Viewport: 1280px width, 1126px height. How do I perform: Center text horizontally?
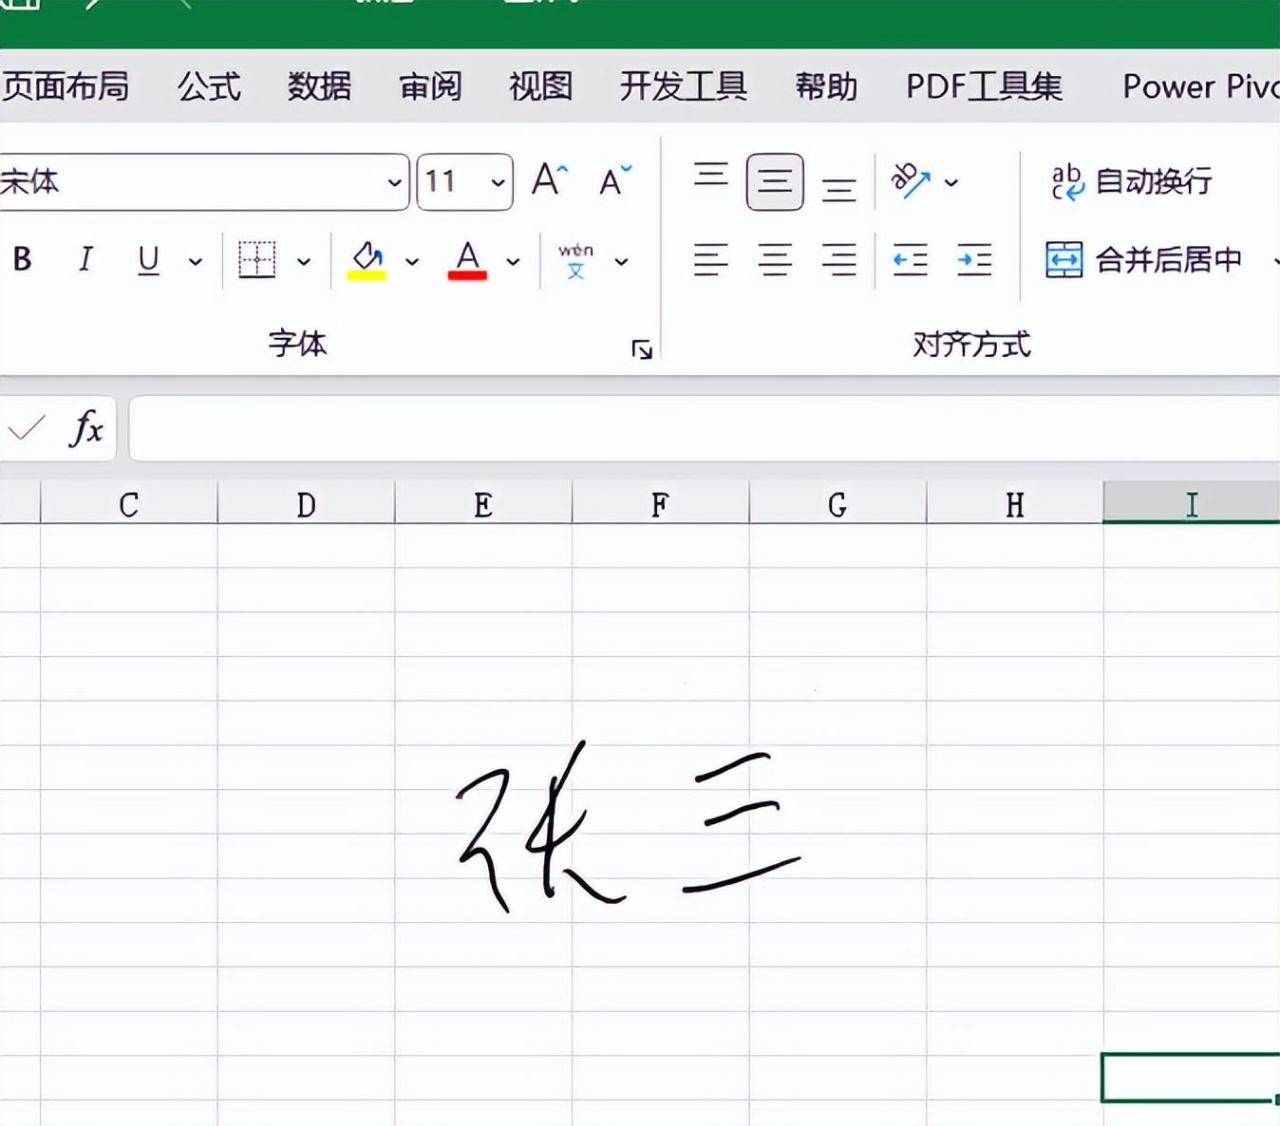(775, 260)
